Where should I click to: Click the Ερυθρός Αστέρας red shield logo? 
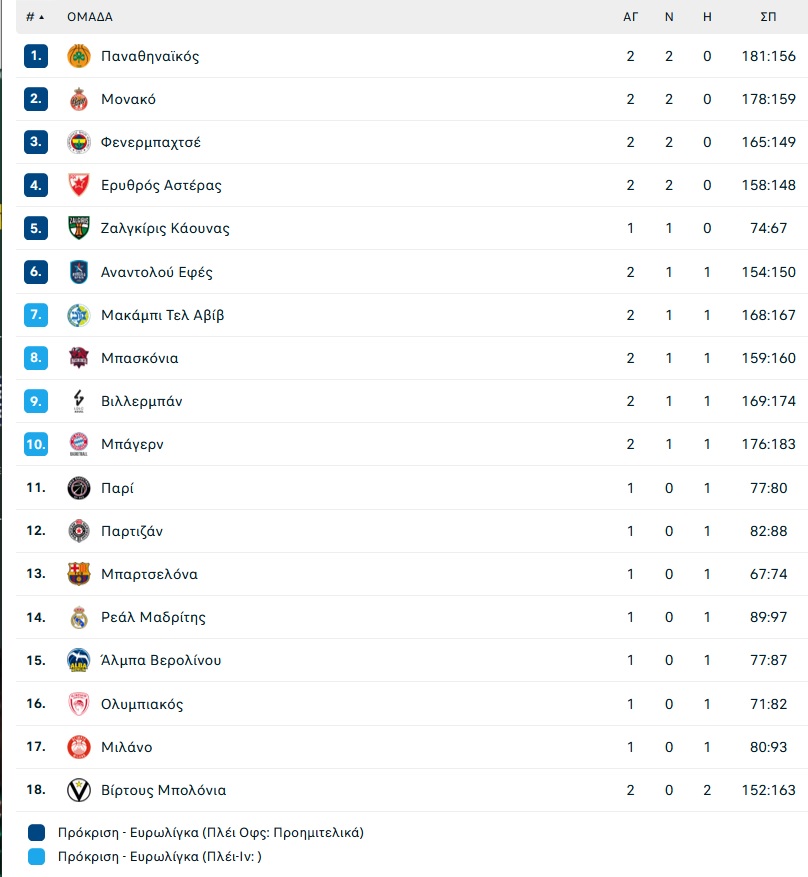pyautogui.click(x=79, y=185)
